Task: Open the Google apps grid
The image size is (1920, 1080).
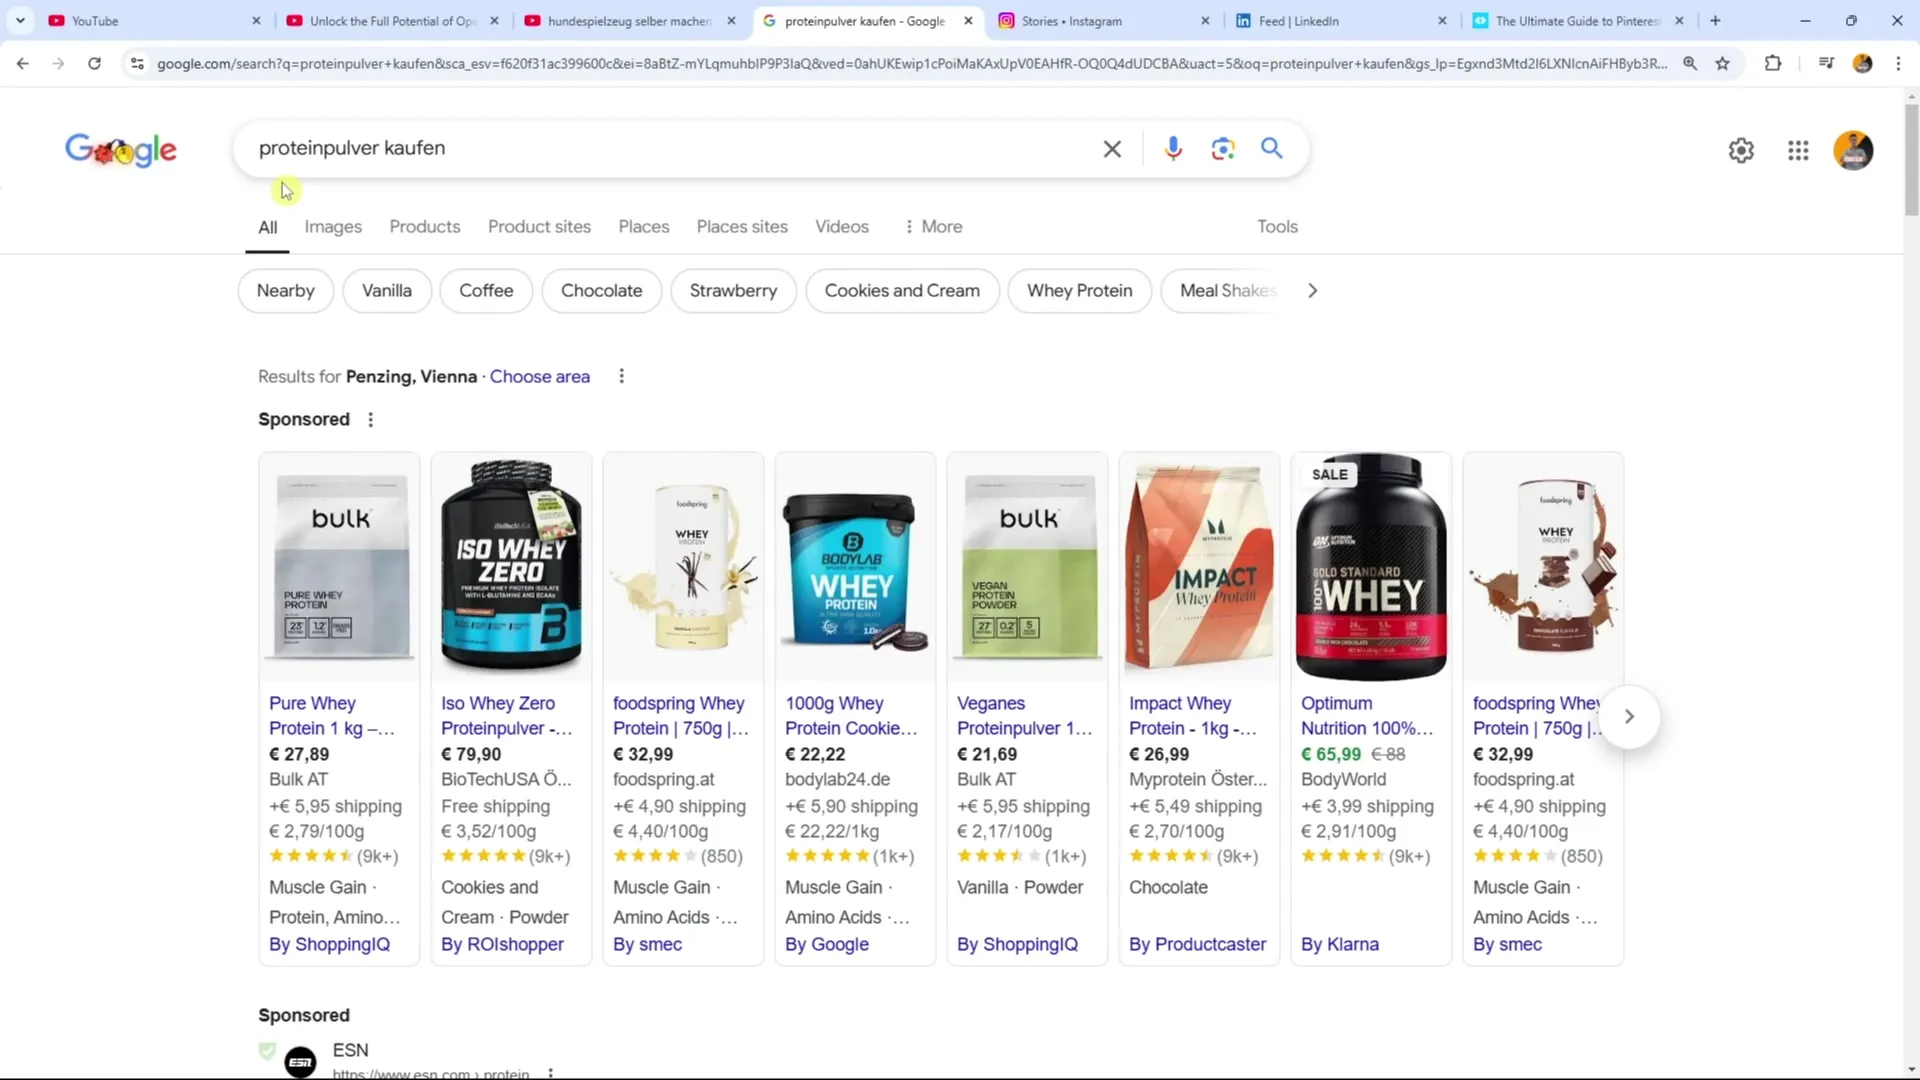Action: 1798,150
